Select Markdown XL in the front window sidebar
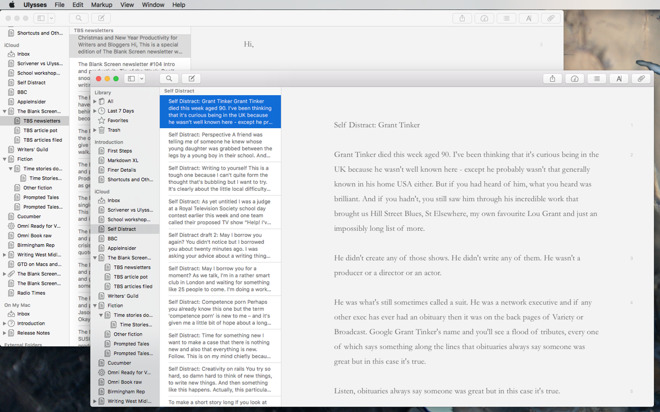 point(122,160)
